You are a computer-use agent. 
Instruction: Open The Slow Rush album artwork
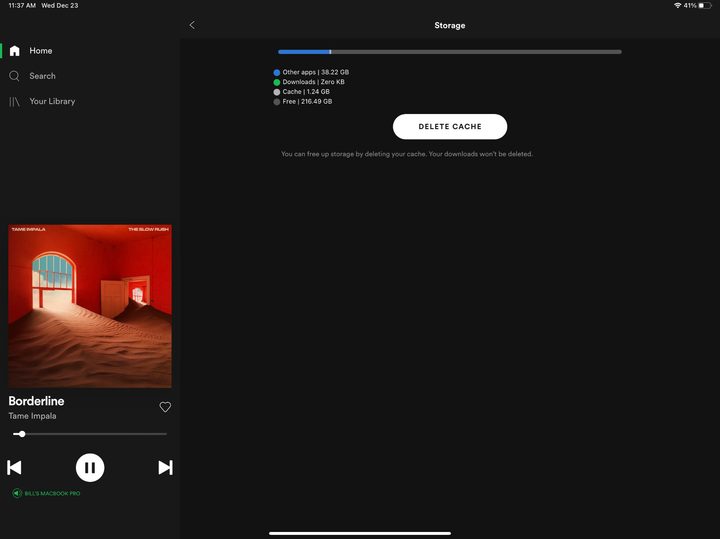pos(90,306)
